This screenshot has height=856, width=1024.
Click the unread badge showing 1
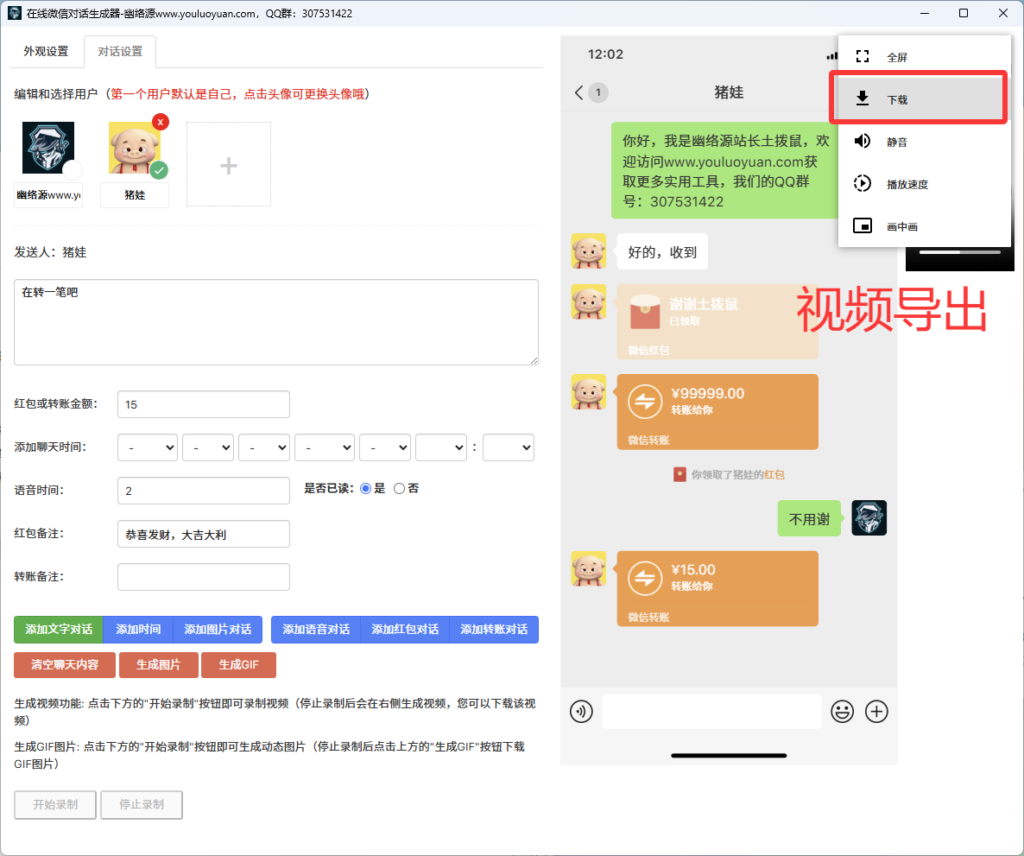tap(598, 92)
